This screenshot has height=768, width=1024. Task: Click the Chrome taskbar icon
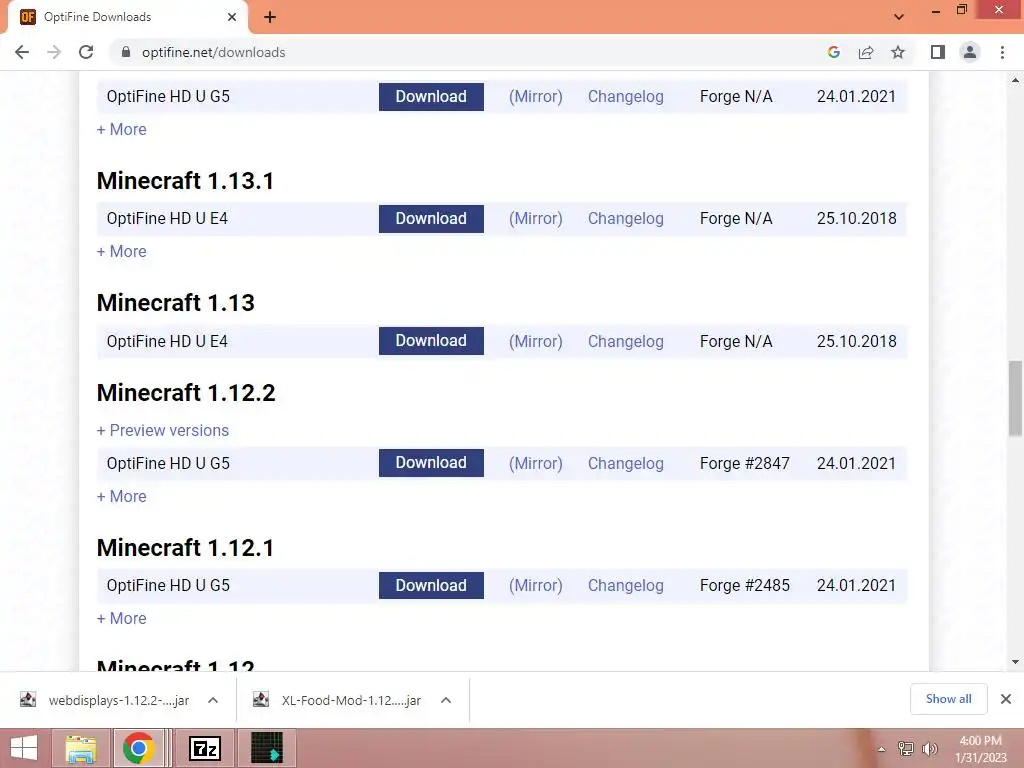[x=138, y=748]
